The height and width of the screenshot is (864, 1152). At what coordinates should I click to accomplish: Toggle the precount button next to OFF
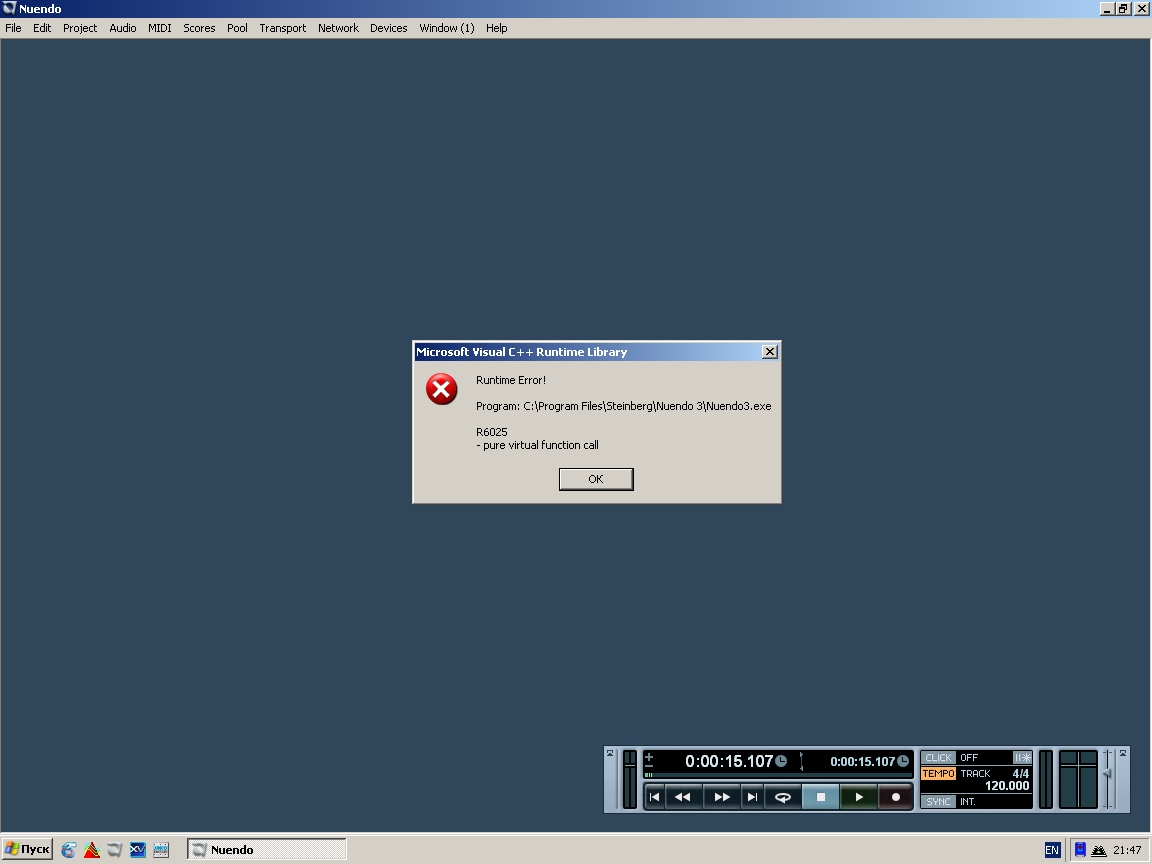[1022, 757]
